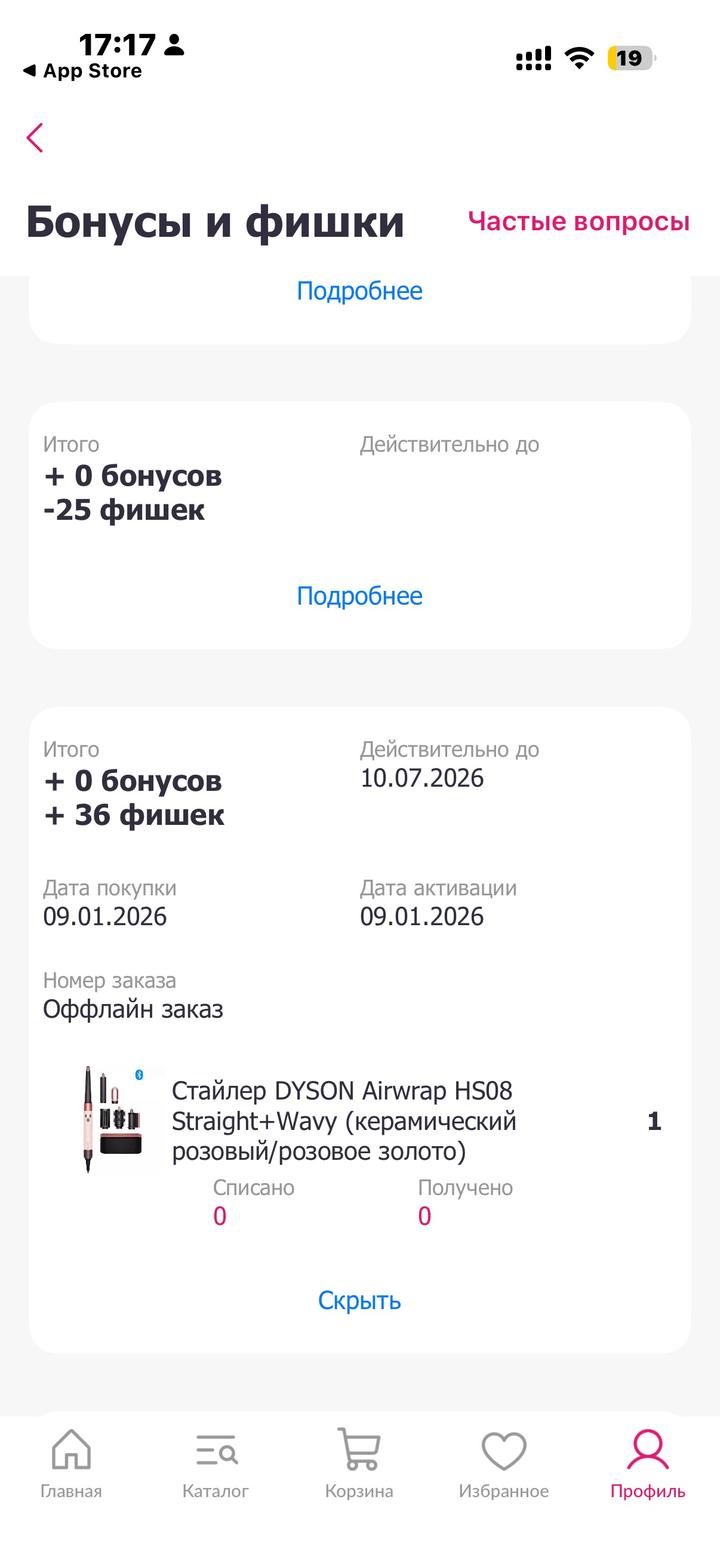The width and height of the screenshot is (720, 1565).
Task: Select the Профиль tab
Action: pyautogui.click(x=648, y=1463)
